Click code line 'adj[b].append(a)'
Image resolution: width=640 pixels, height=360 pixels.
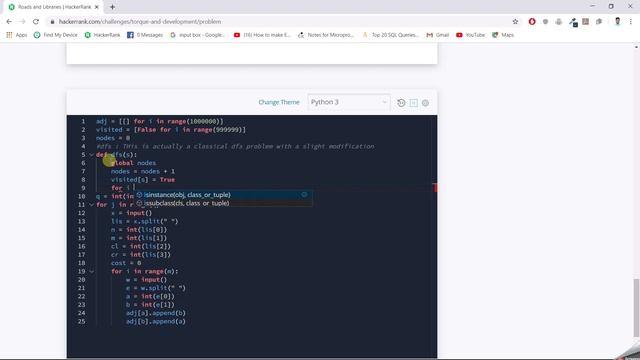pyautogui.click(x=156, y=321)
